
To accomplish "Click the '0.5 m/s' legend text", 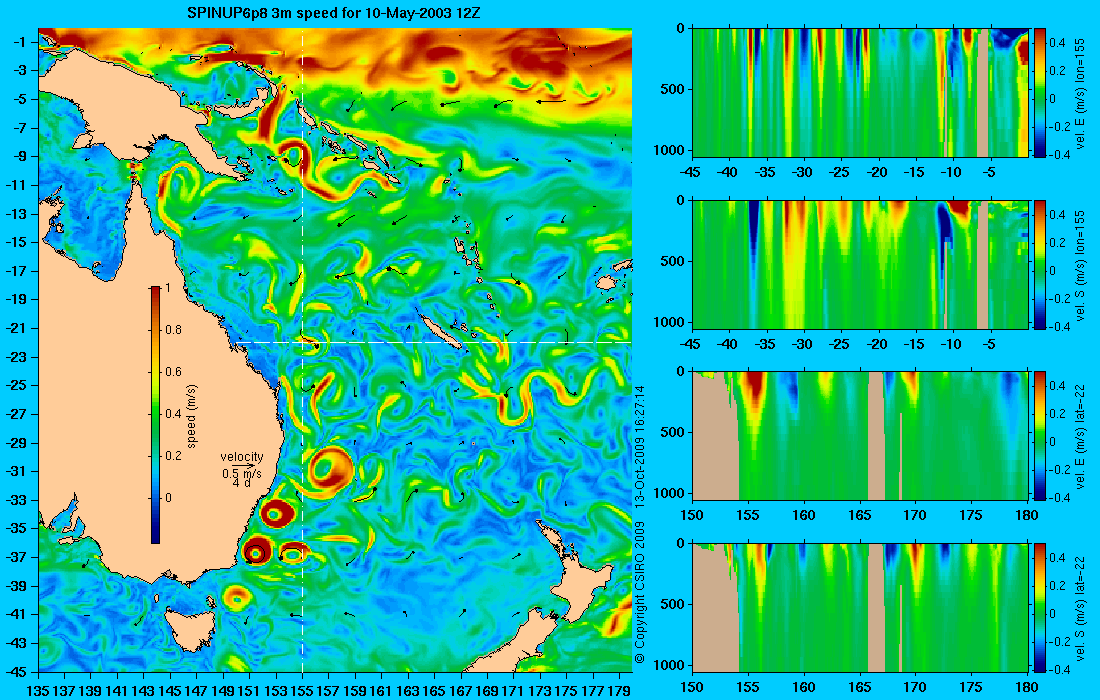I will [241, 474].
